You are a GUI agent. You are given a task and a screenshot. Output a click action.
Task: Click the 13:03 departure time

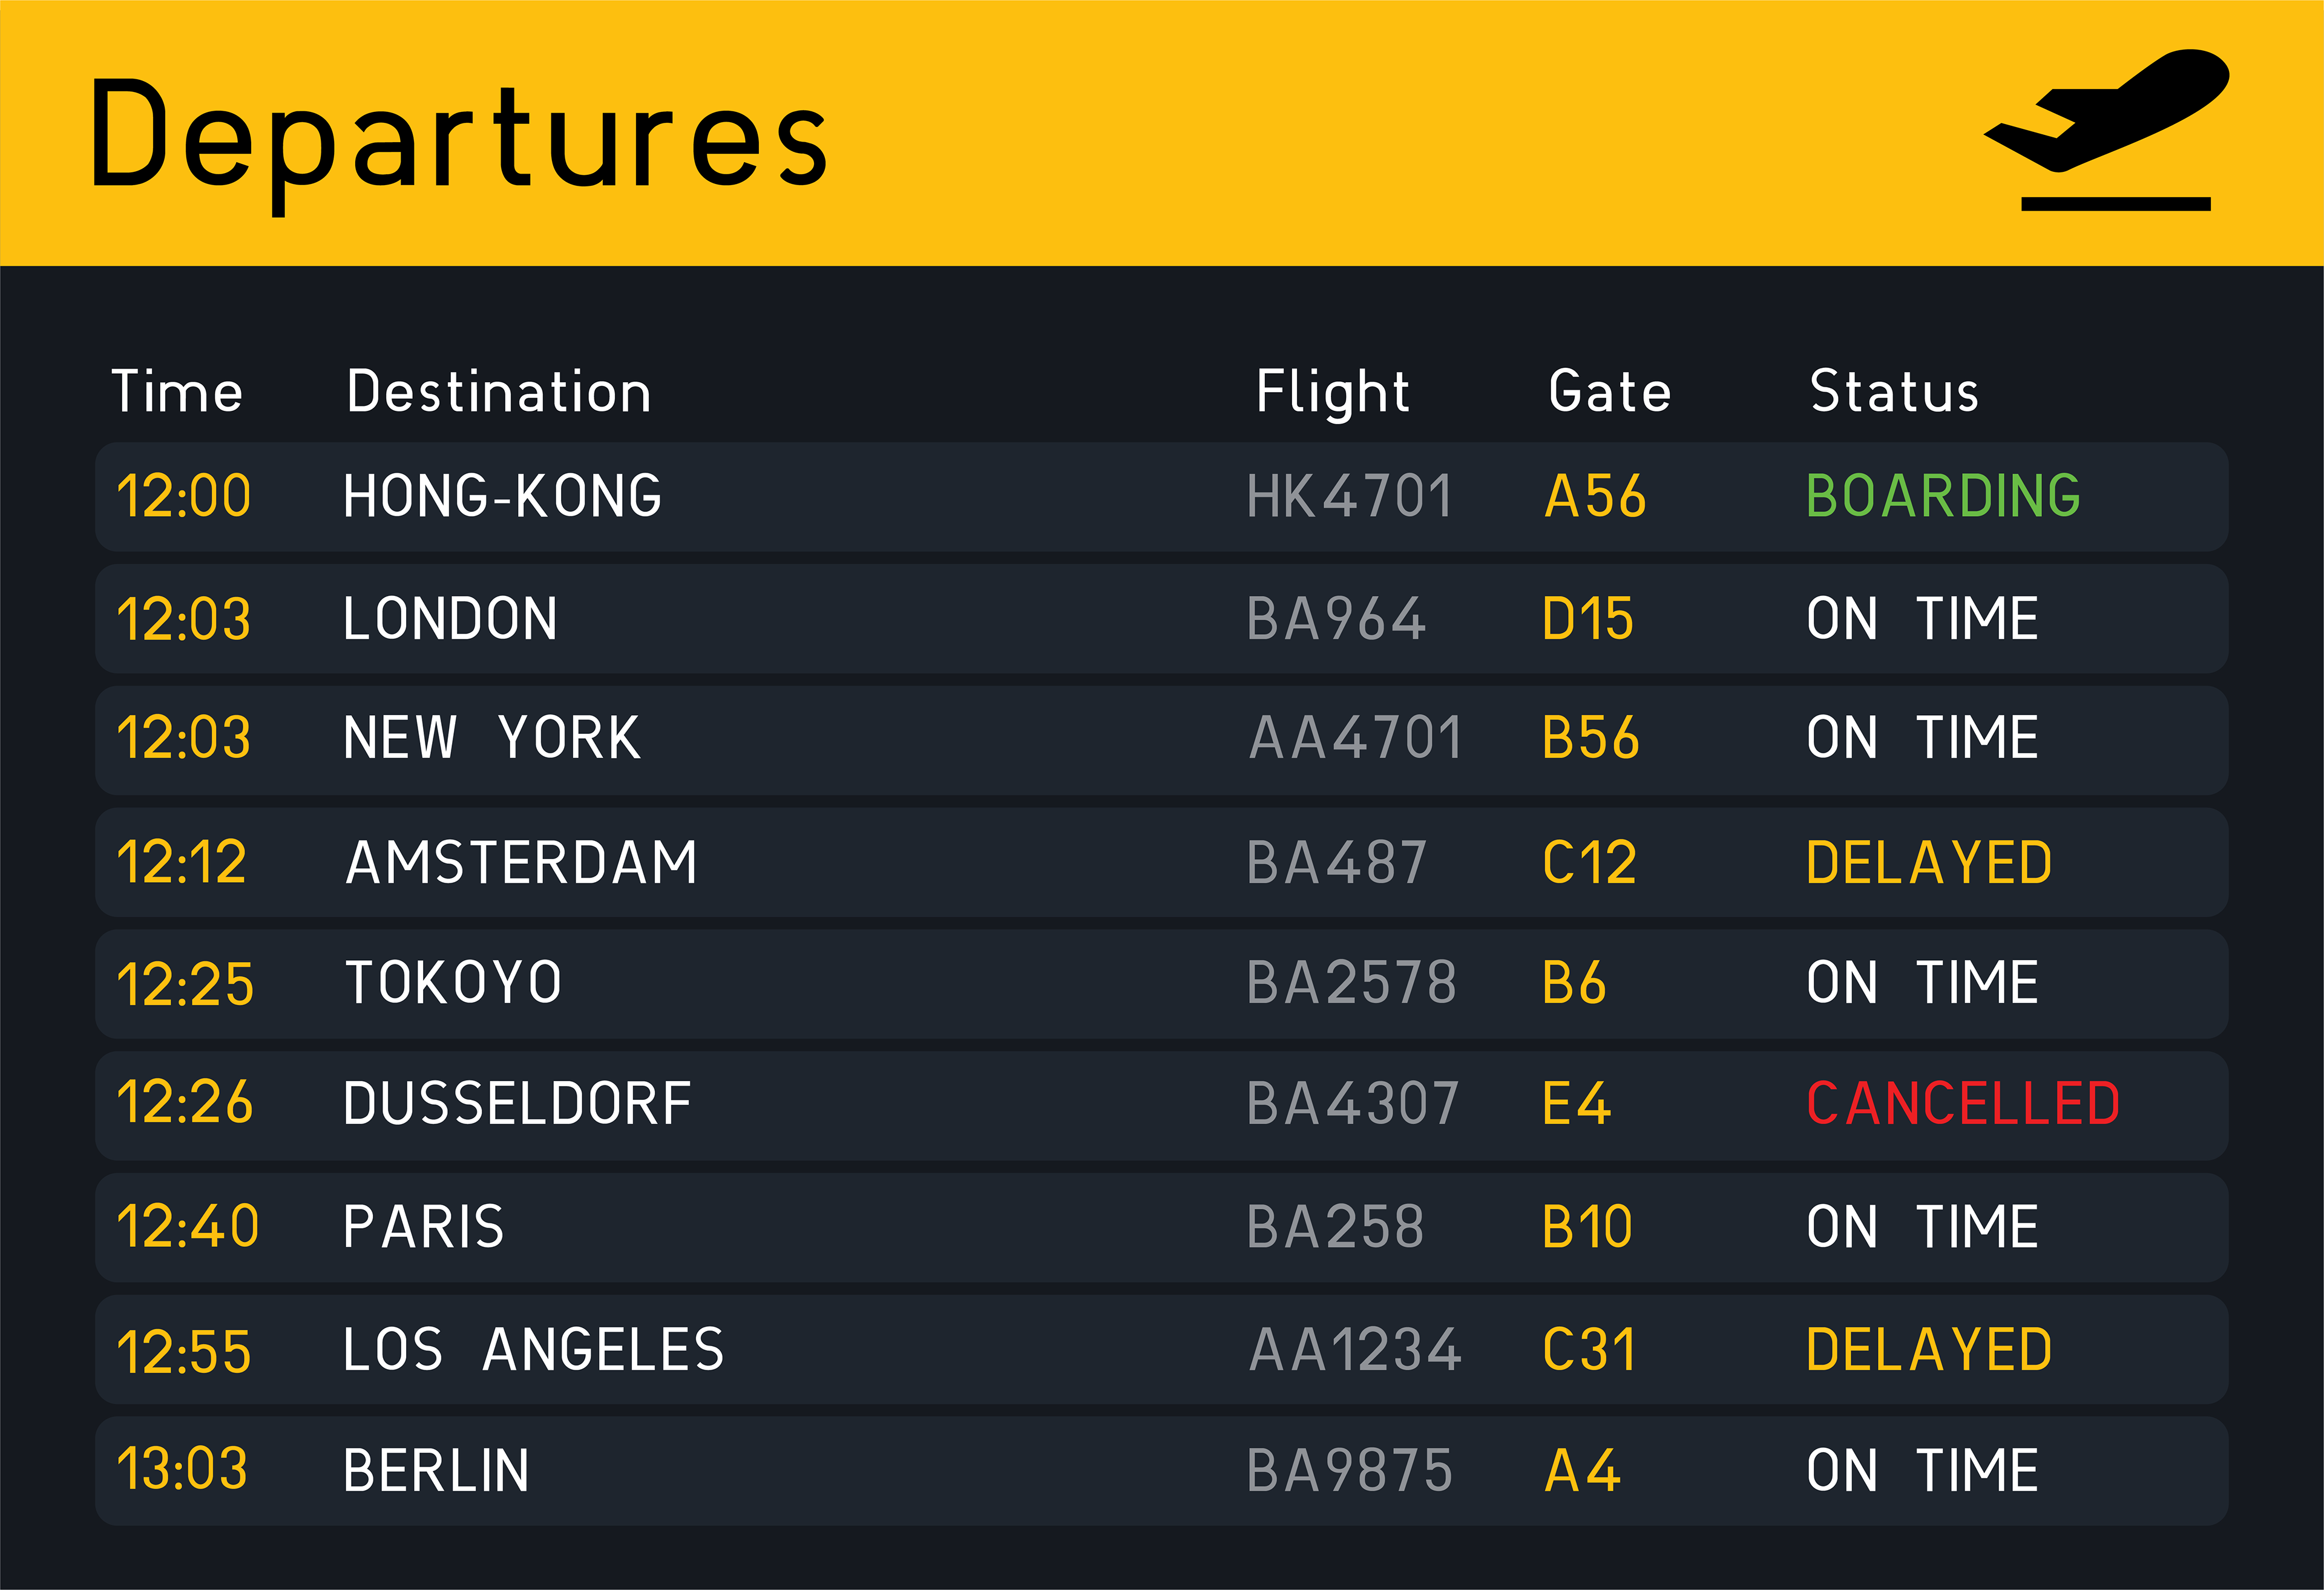(x=182, y=1469)
